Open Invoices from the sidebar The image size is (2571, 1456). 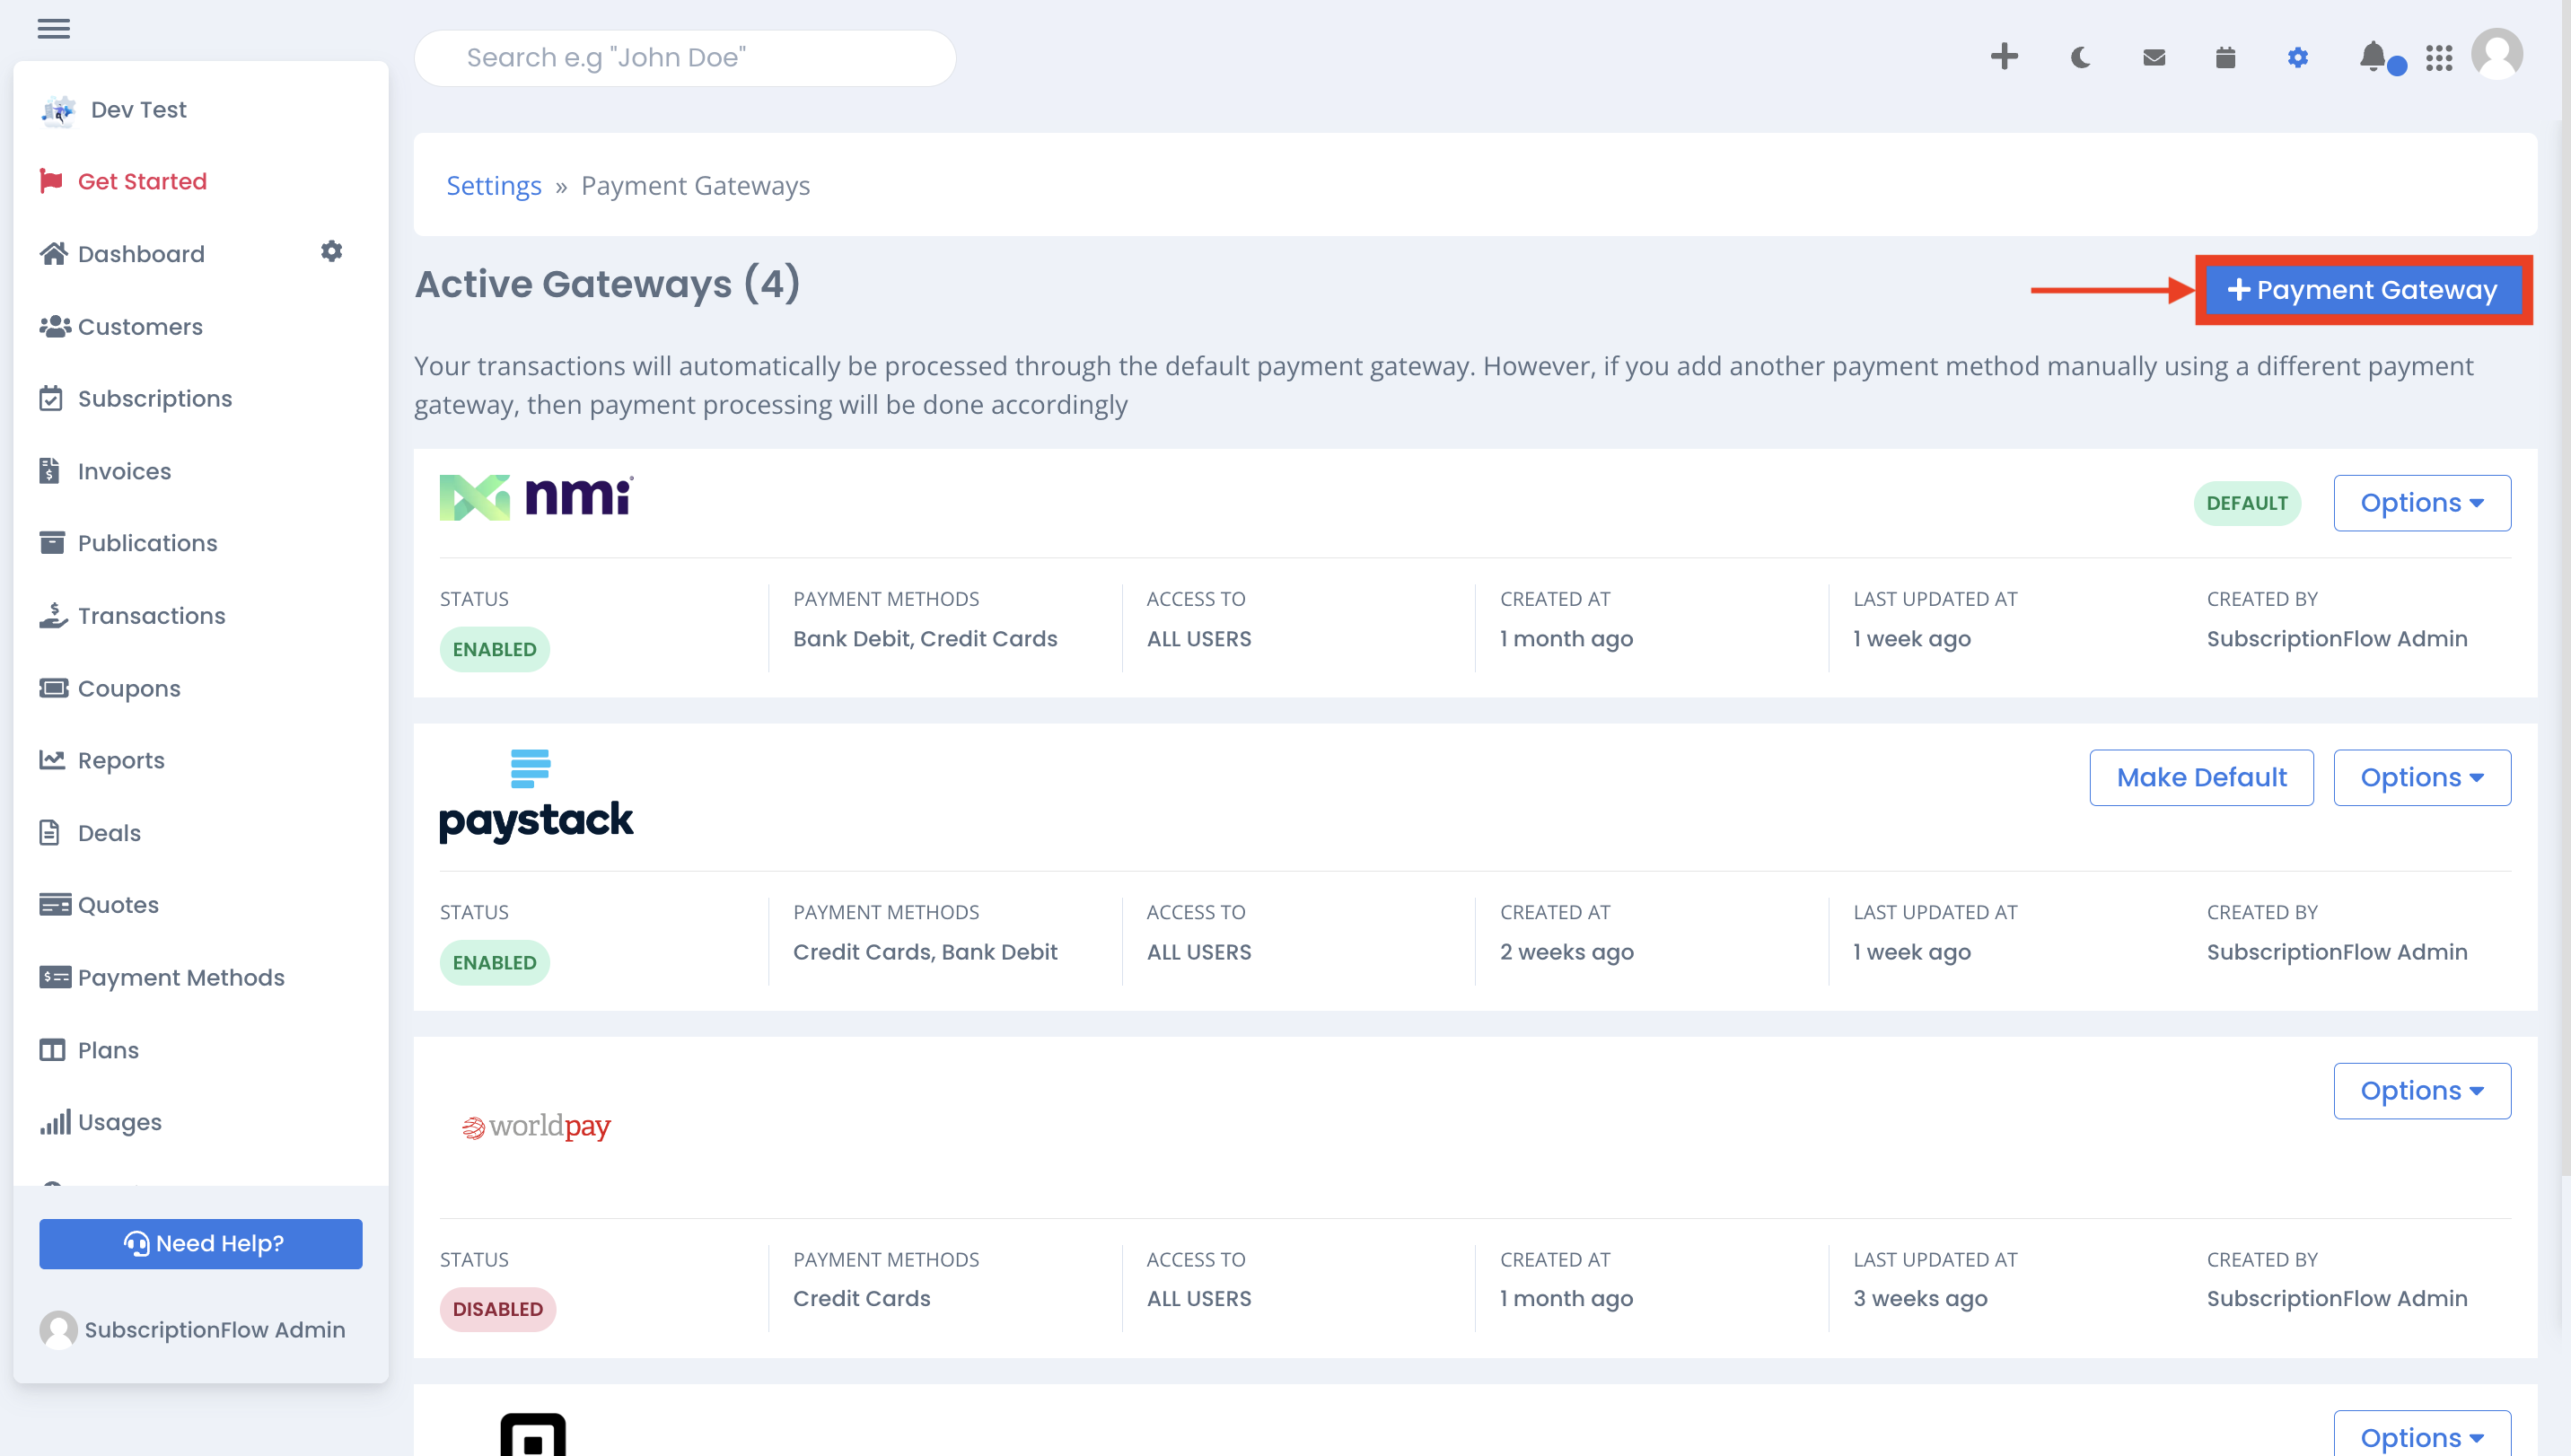124,470
